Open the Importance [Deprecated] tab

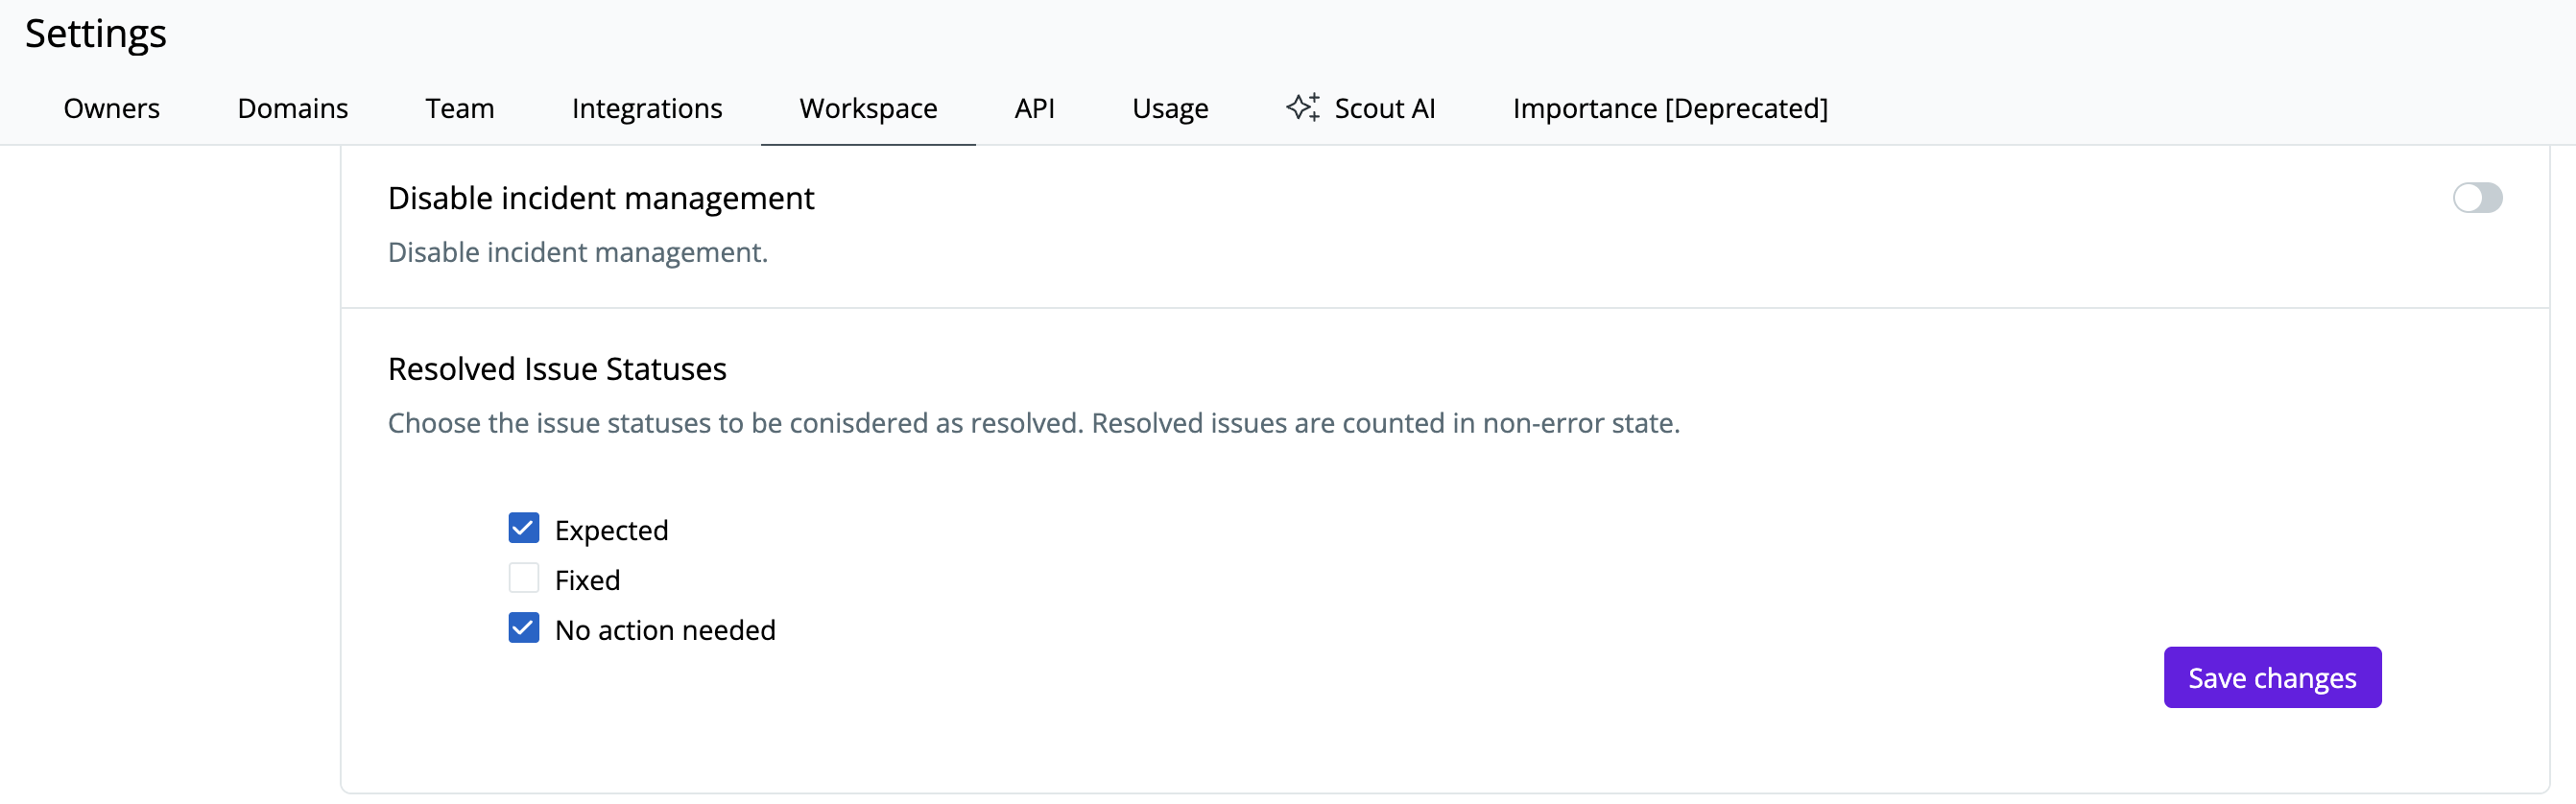tap(1670, 108)
